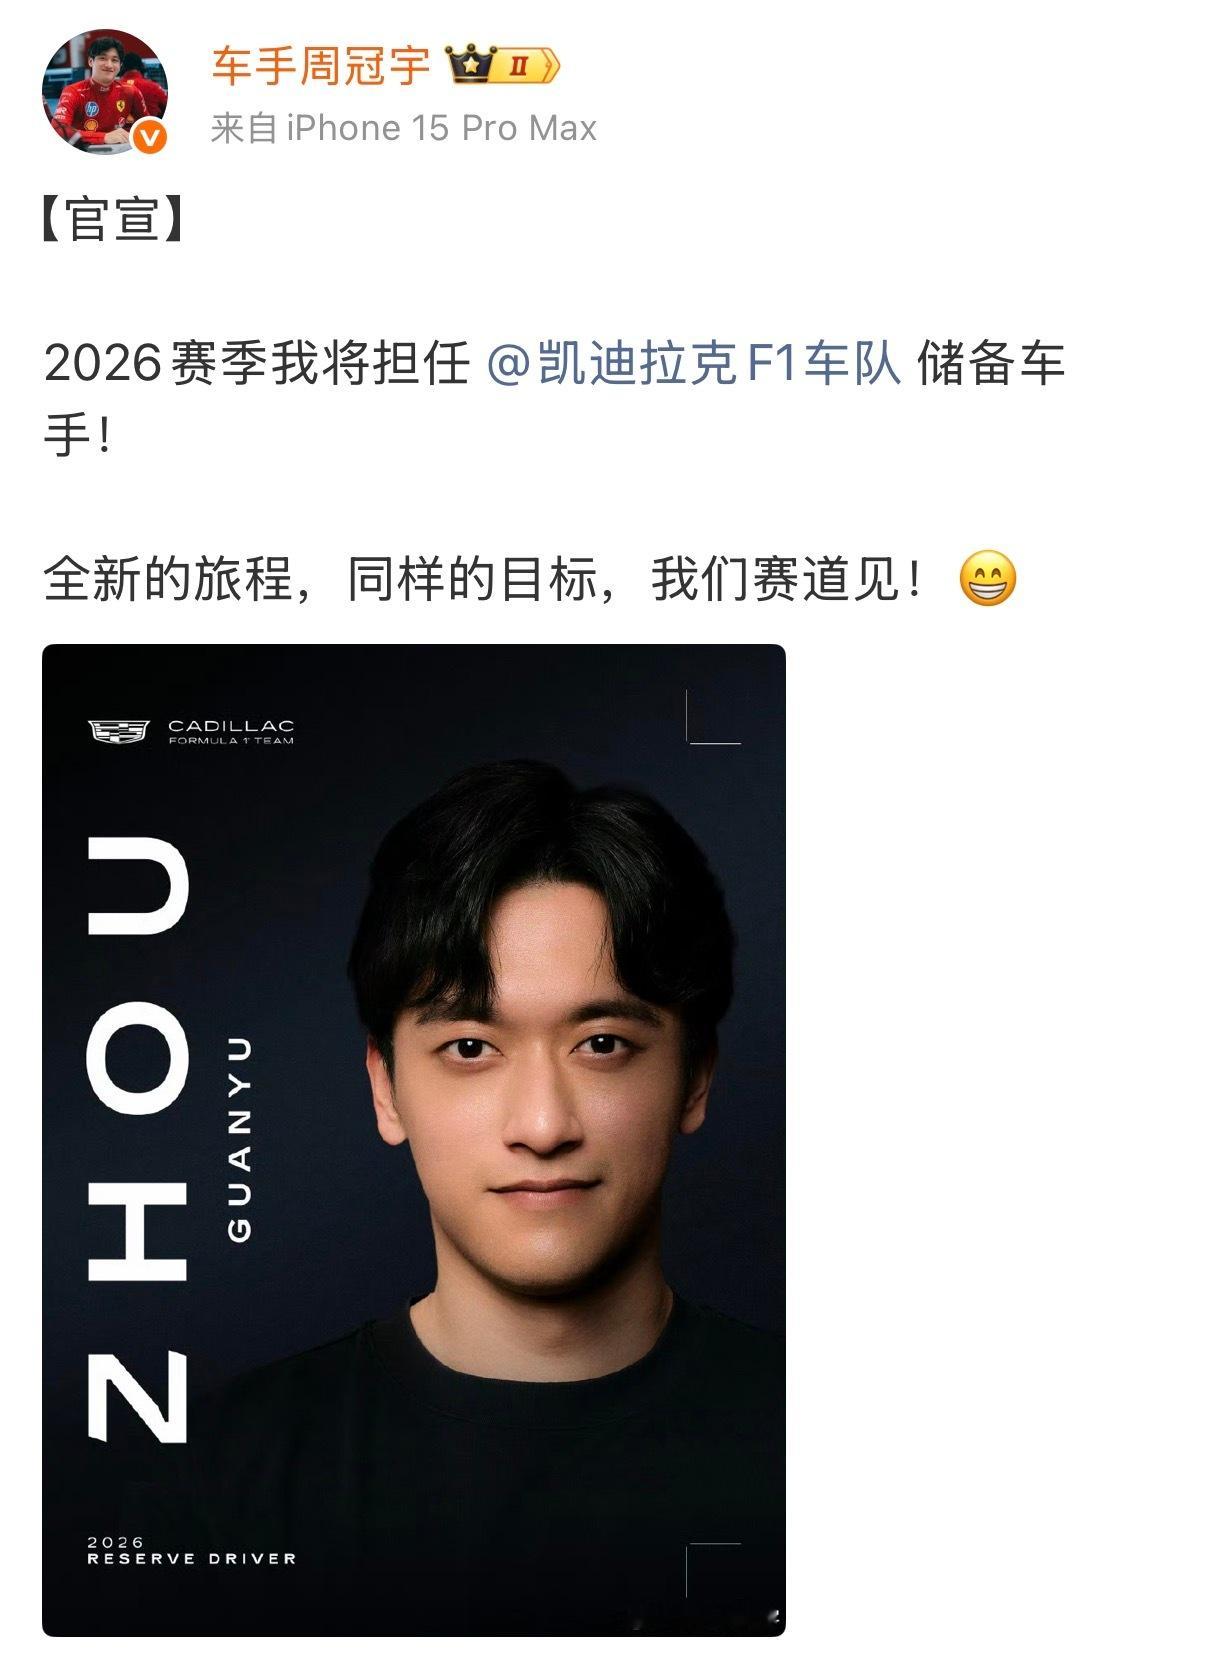The image size is (1206, 1672).
Task: Click the Cadillac crest logo in poster
Action: (x=119, y=731)
